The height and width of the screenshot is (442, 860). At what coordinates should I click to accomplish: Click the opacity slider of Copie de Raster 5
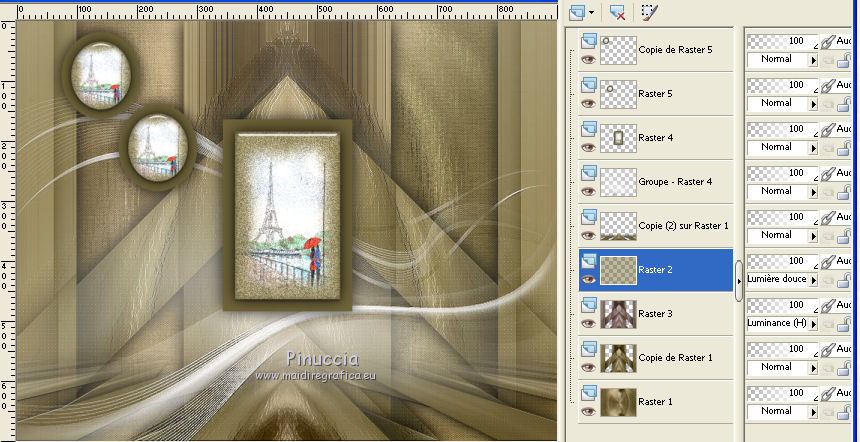point(782,41)
